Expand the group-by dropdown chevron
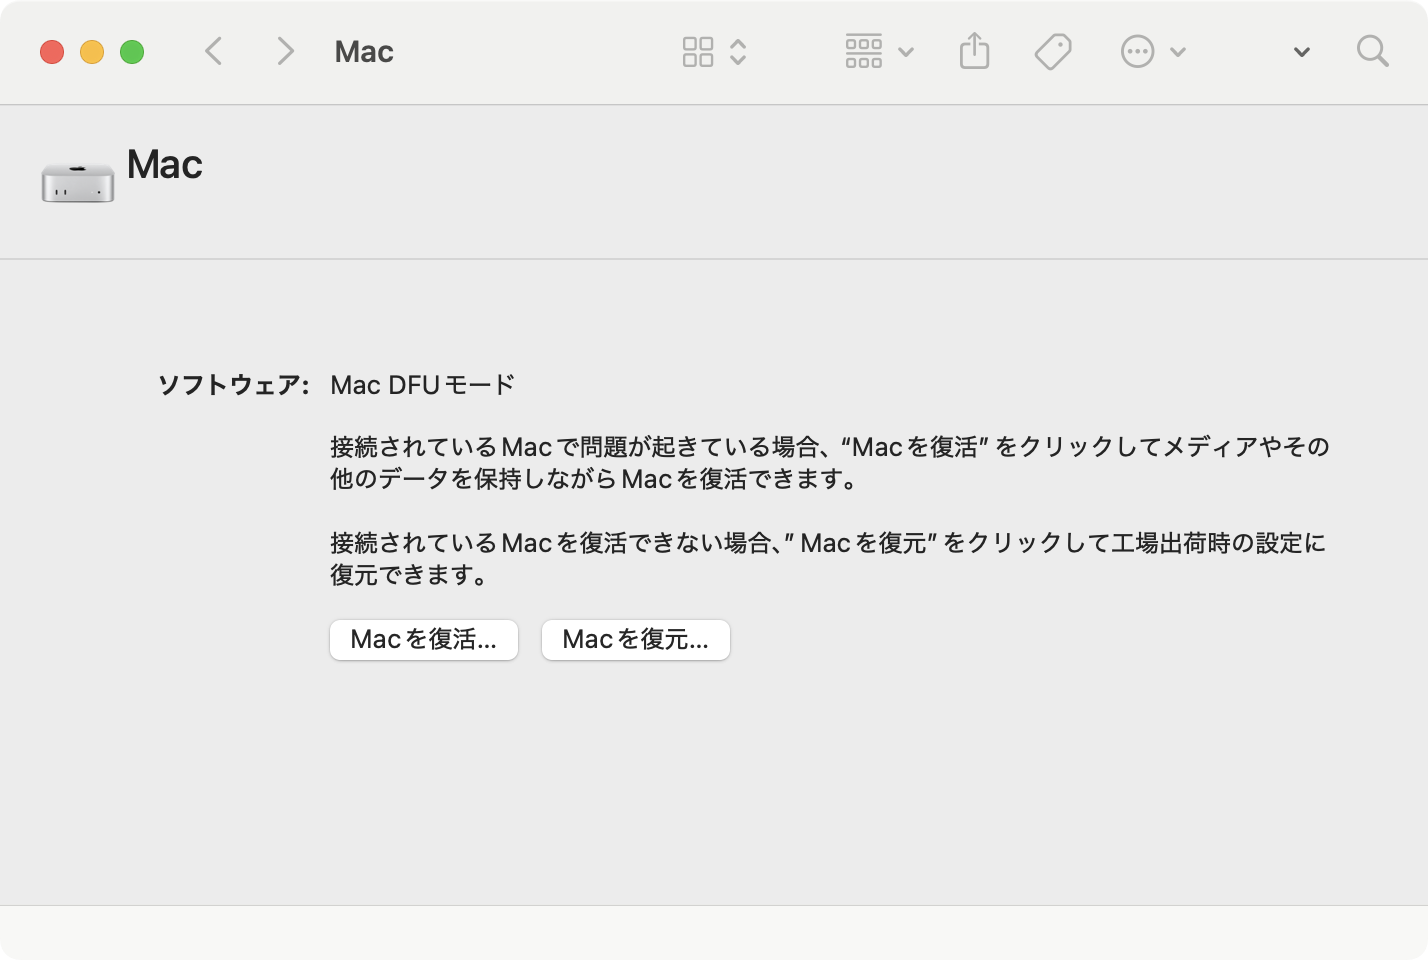This screenshot has width=1428, height=960. 906,52
